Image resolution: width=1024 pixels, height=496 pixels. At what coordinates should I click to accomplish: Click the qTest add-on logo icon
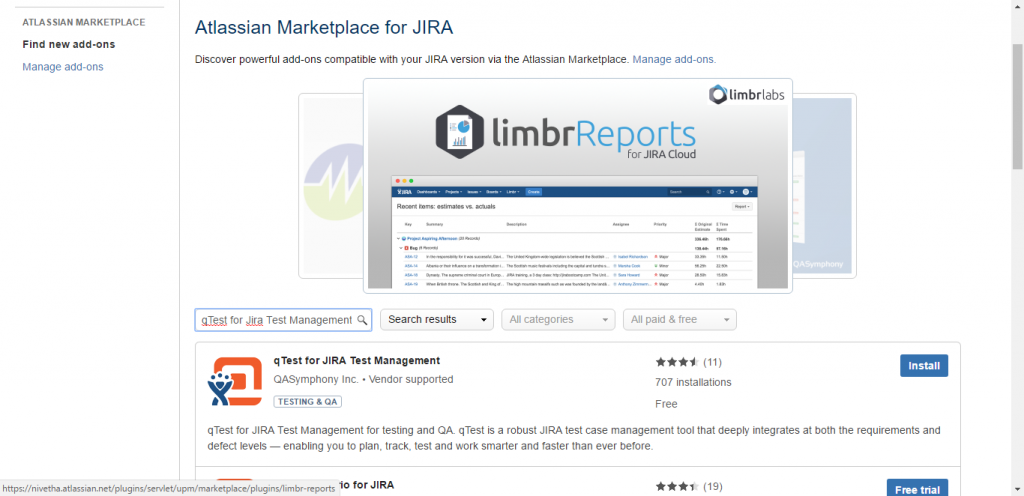tap(235, 382)
